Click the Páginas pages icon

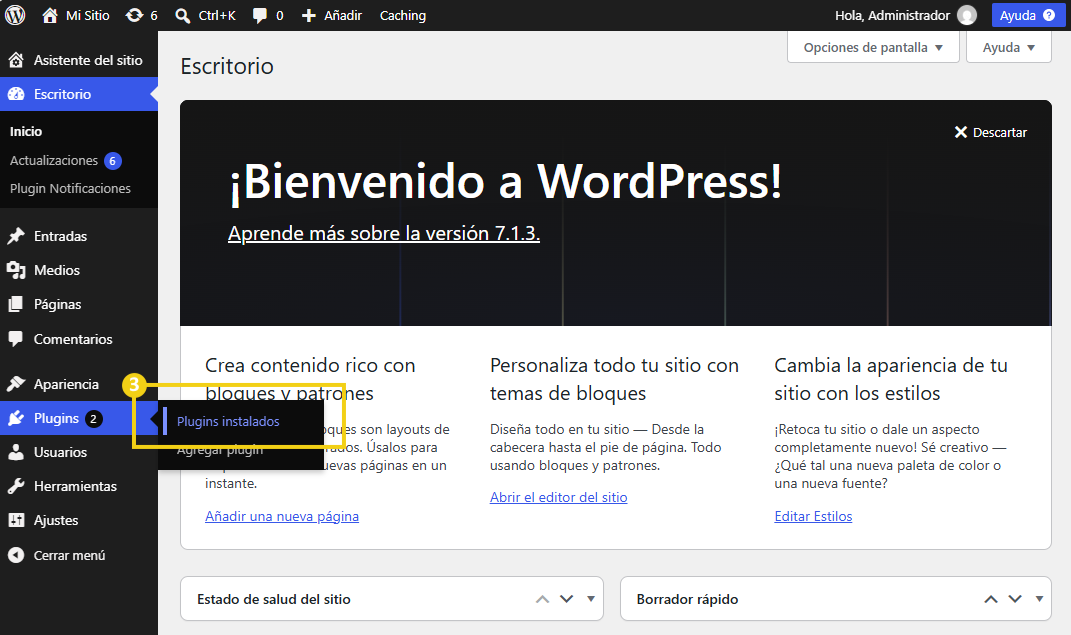pos(16,305)
